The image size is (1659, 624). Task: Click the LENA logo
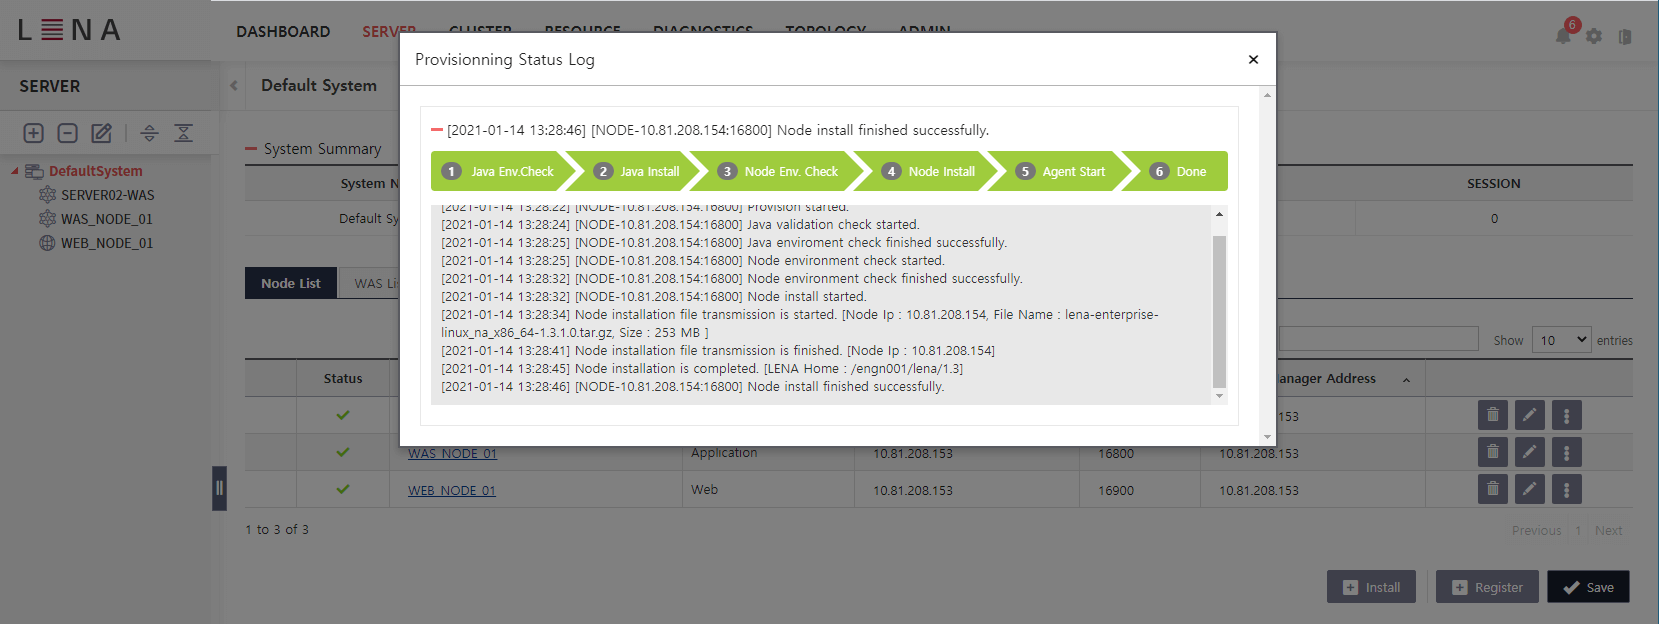(69, 30)
